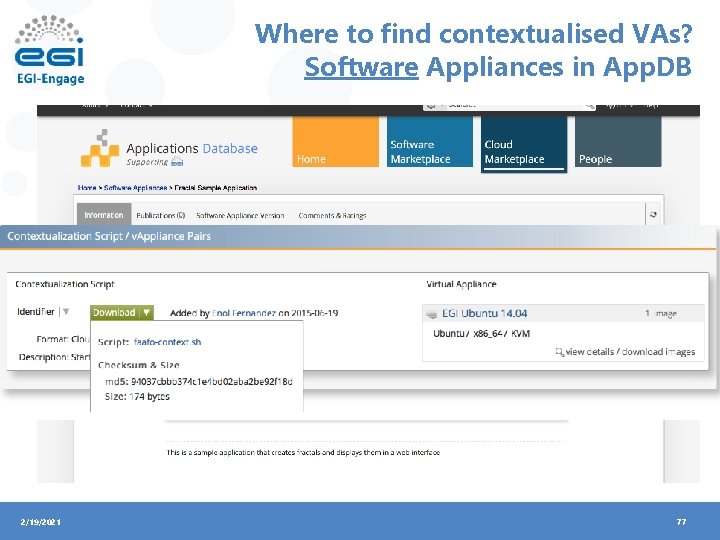Screen dimensions: 720x540
Task: Click the Applications Database logo
Action: click(169, 149)
